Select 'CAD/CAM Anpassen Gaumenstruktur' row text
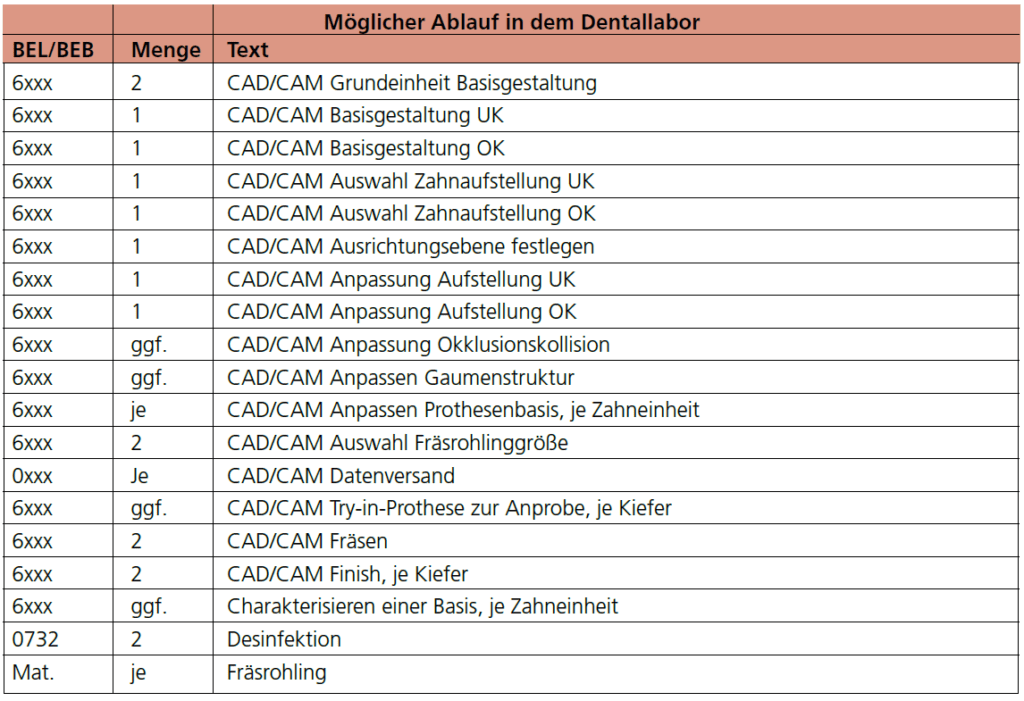The image size is (1024, 701). tap(400, 378)
